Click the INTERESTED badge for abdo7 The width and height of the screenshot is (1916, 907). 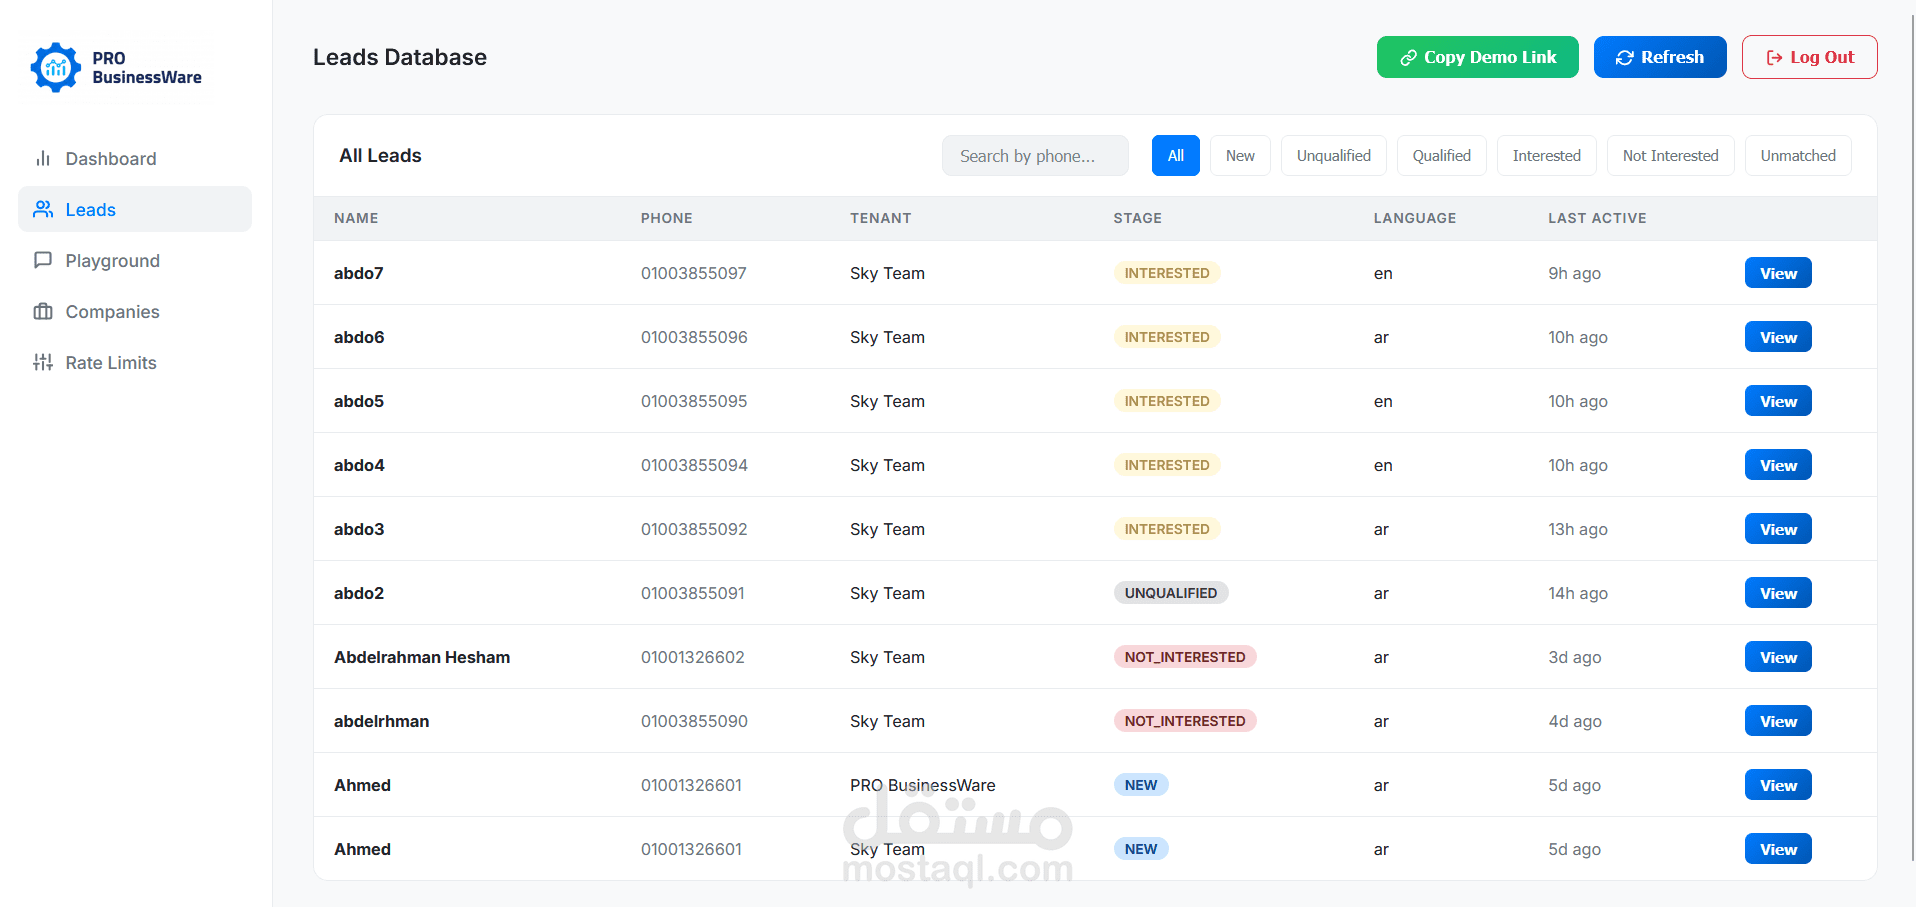point(1167,273)
